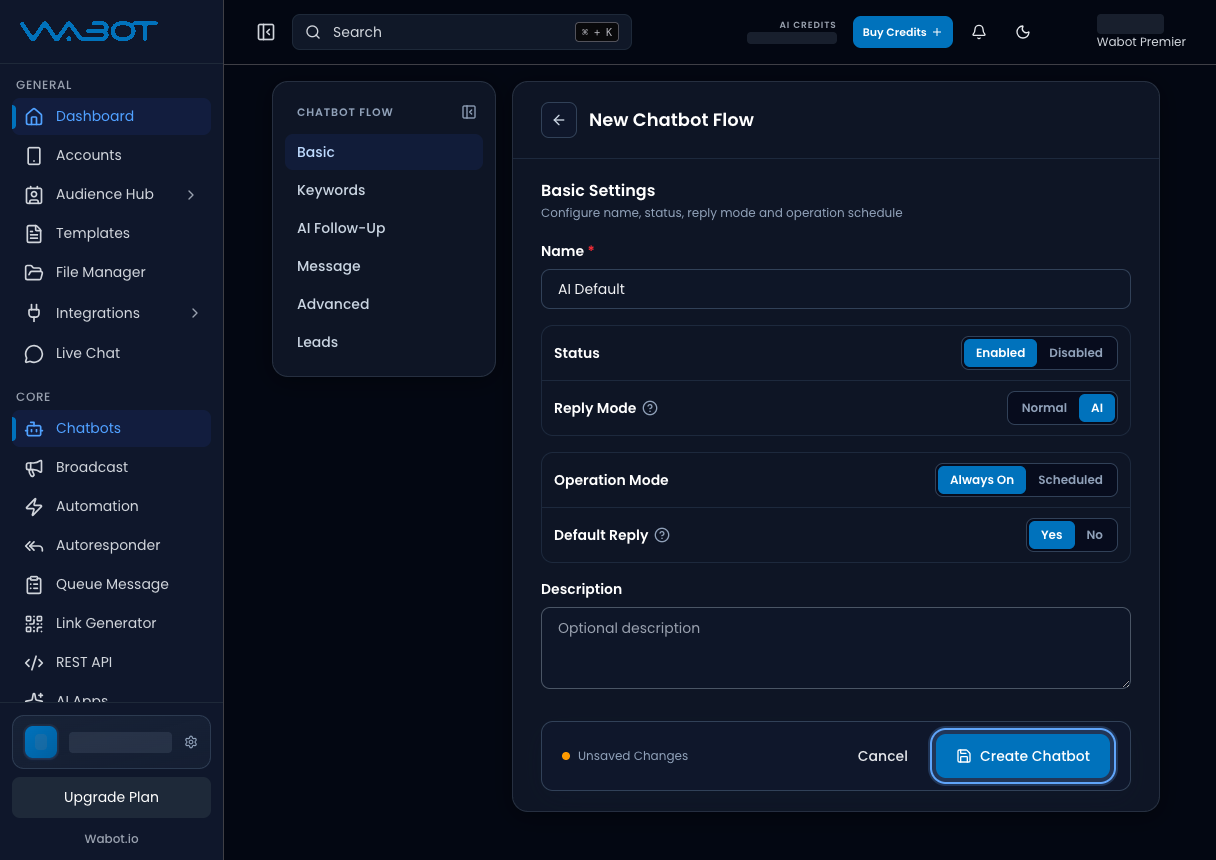The height and width of the screenshot is (860, 1216).
Task: Set Default Reply to No
Action: coord(1095,535)
